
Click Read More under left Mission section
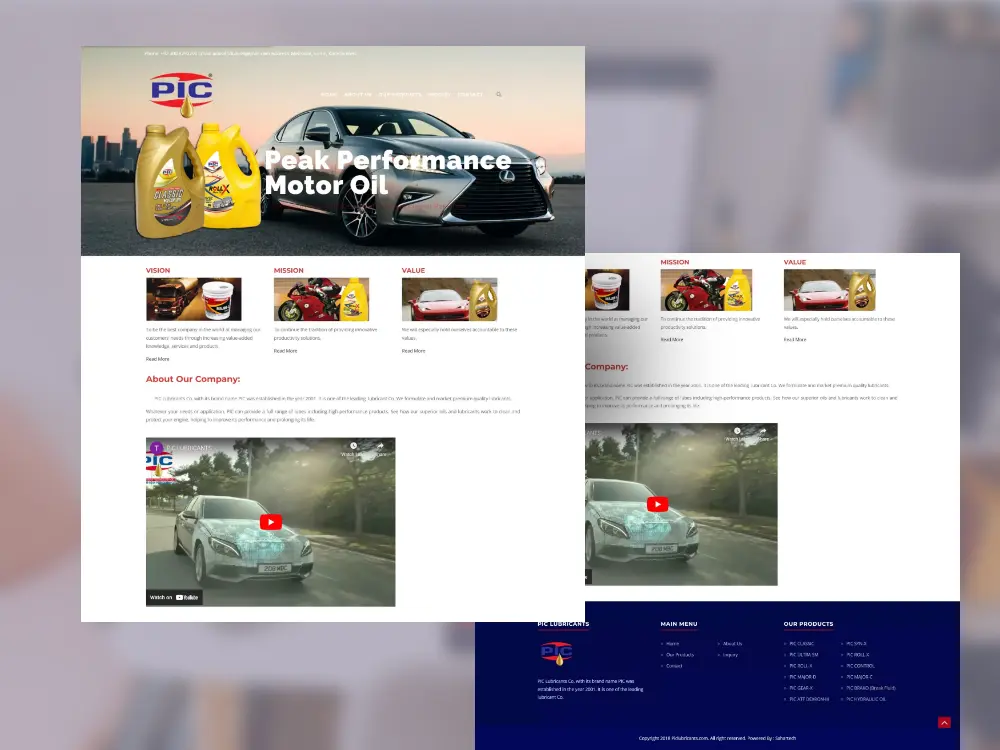[x=285, y=351]
